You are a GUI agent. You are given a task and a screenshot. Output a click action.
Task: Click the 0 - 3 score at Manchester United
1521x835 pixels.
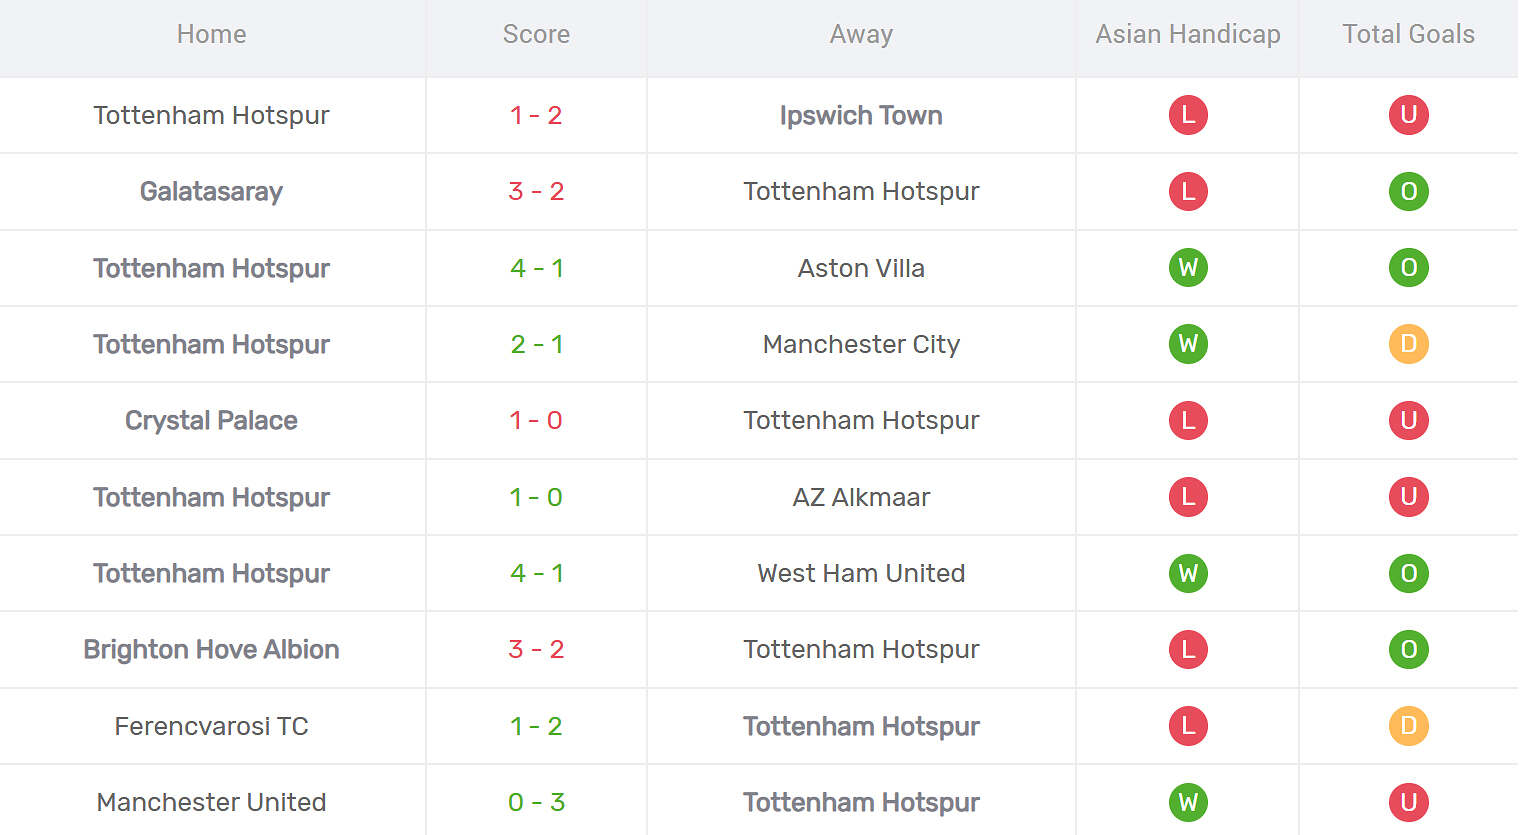[536, 802]
